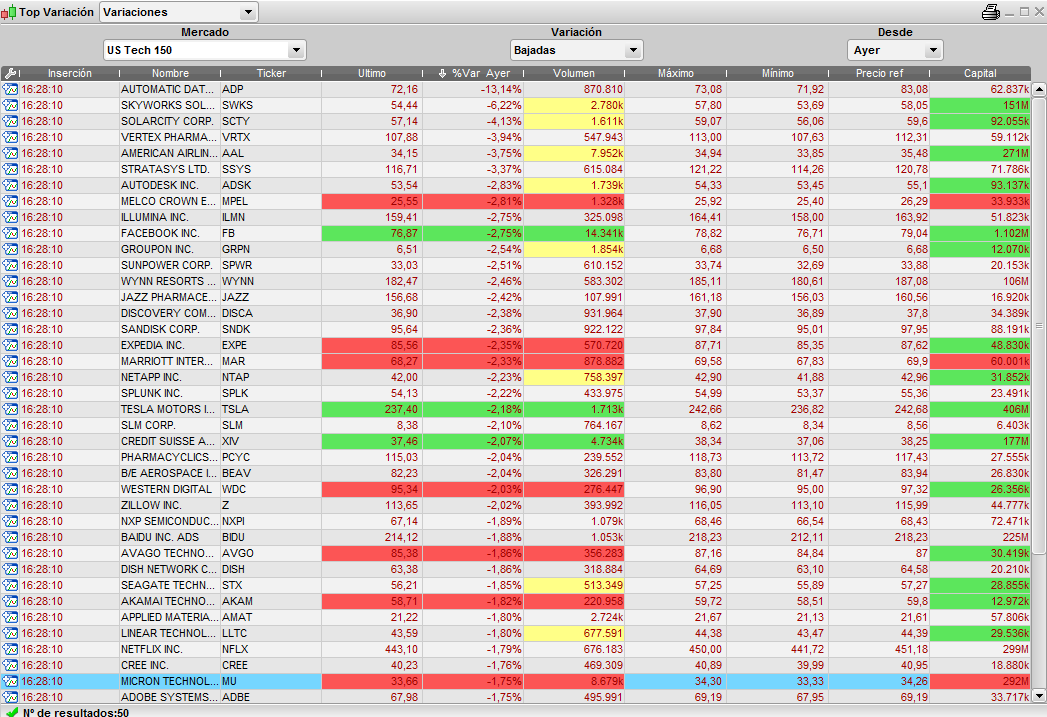Open chart icon for AUTOMATIC DAT... row
The height and width of the screenshot is (717, 1047).
(10, 89)
